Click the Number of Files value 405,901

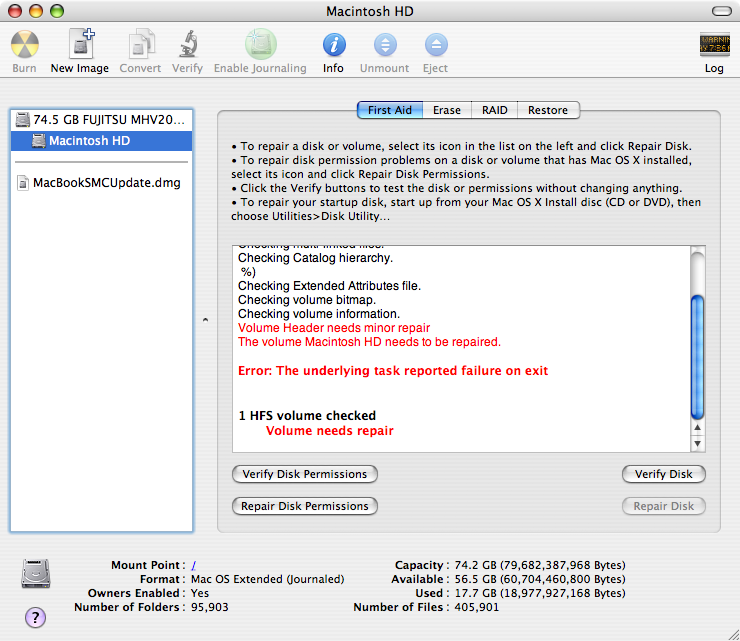[476, 607]
